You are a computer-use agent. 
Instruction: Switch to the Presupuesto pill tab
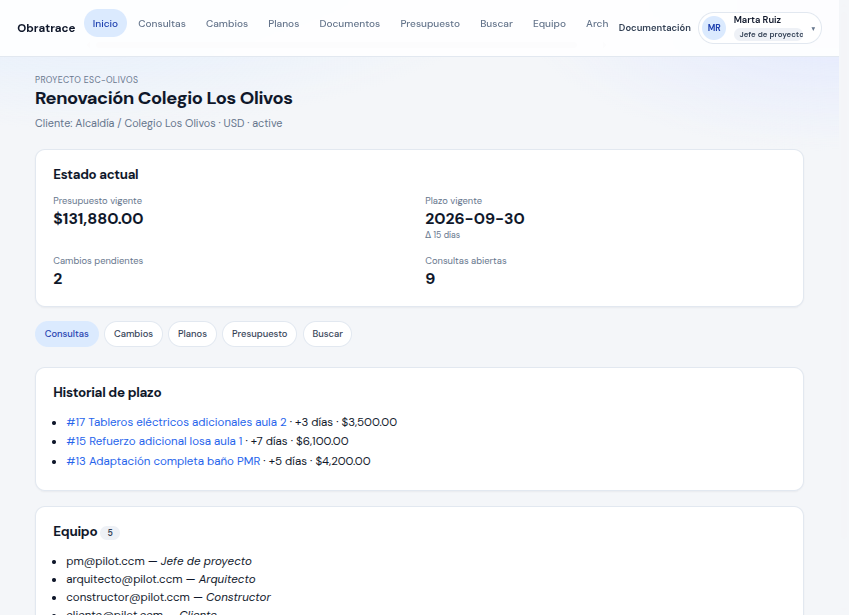259,334
